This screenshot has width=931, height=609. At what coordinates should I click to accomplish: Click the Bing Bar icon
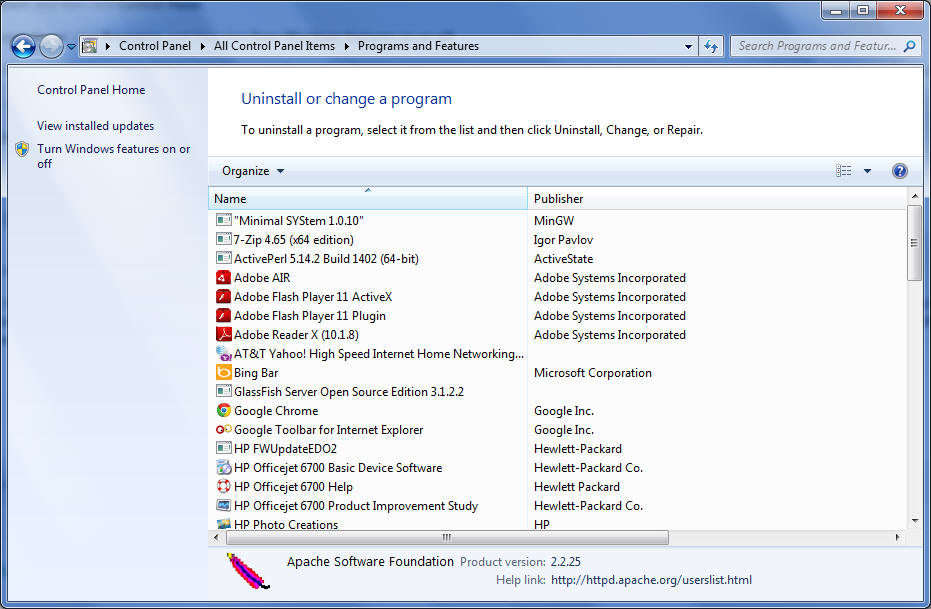224,372
